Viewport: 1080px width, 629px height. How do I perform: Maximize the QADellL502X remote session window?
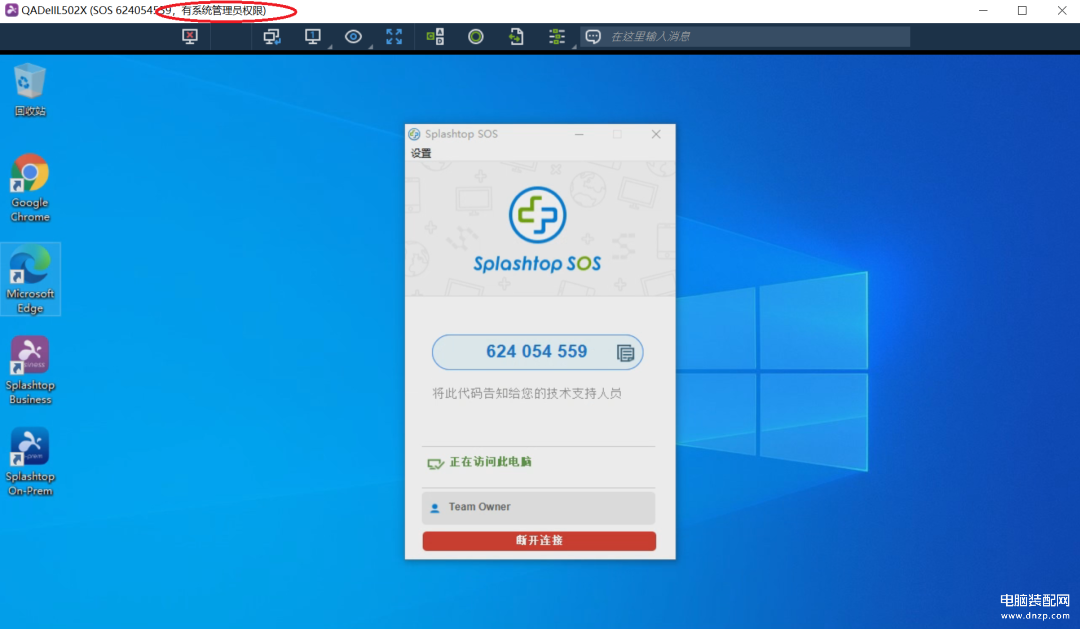pyautogui.click(x=1022, y=10)
